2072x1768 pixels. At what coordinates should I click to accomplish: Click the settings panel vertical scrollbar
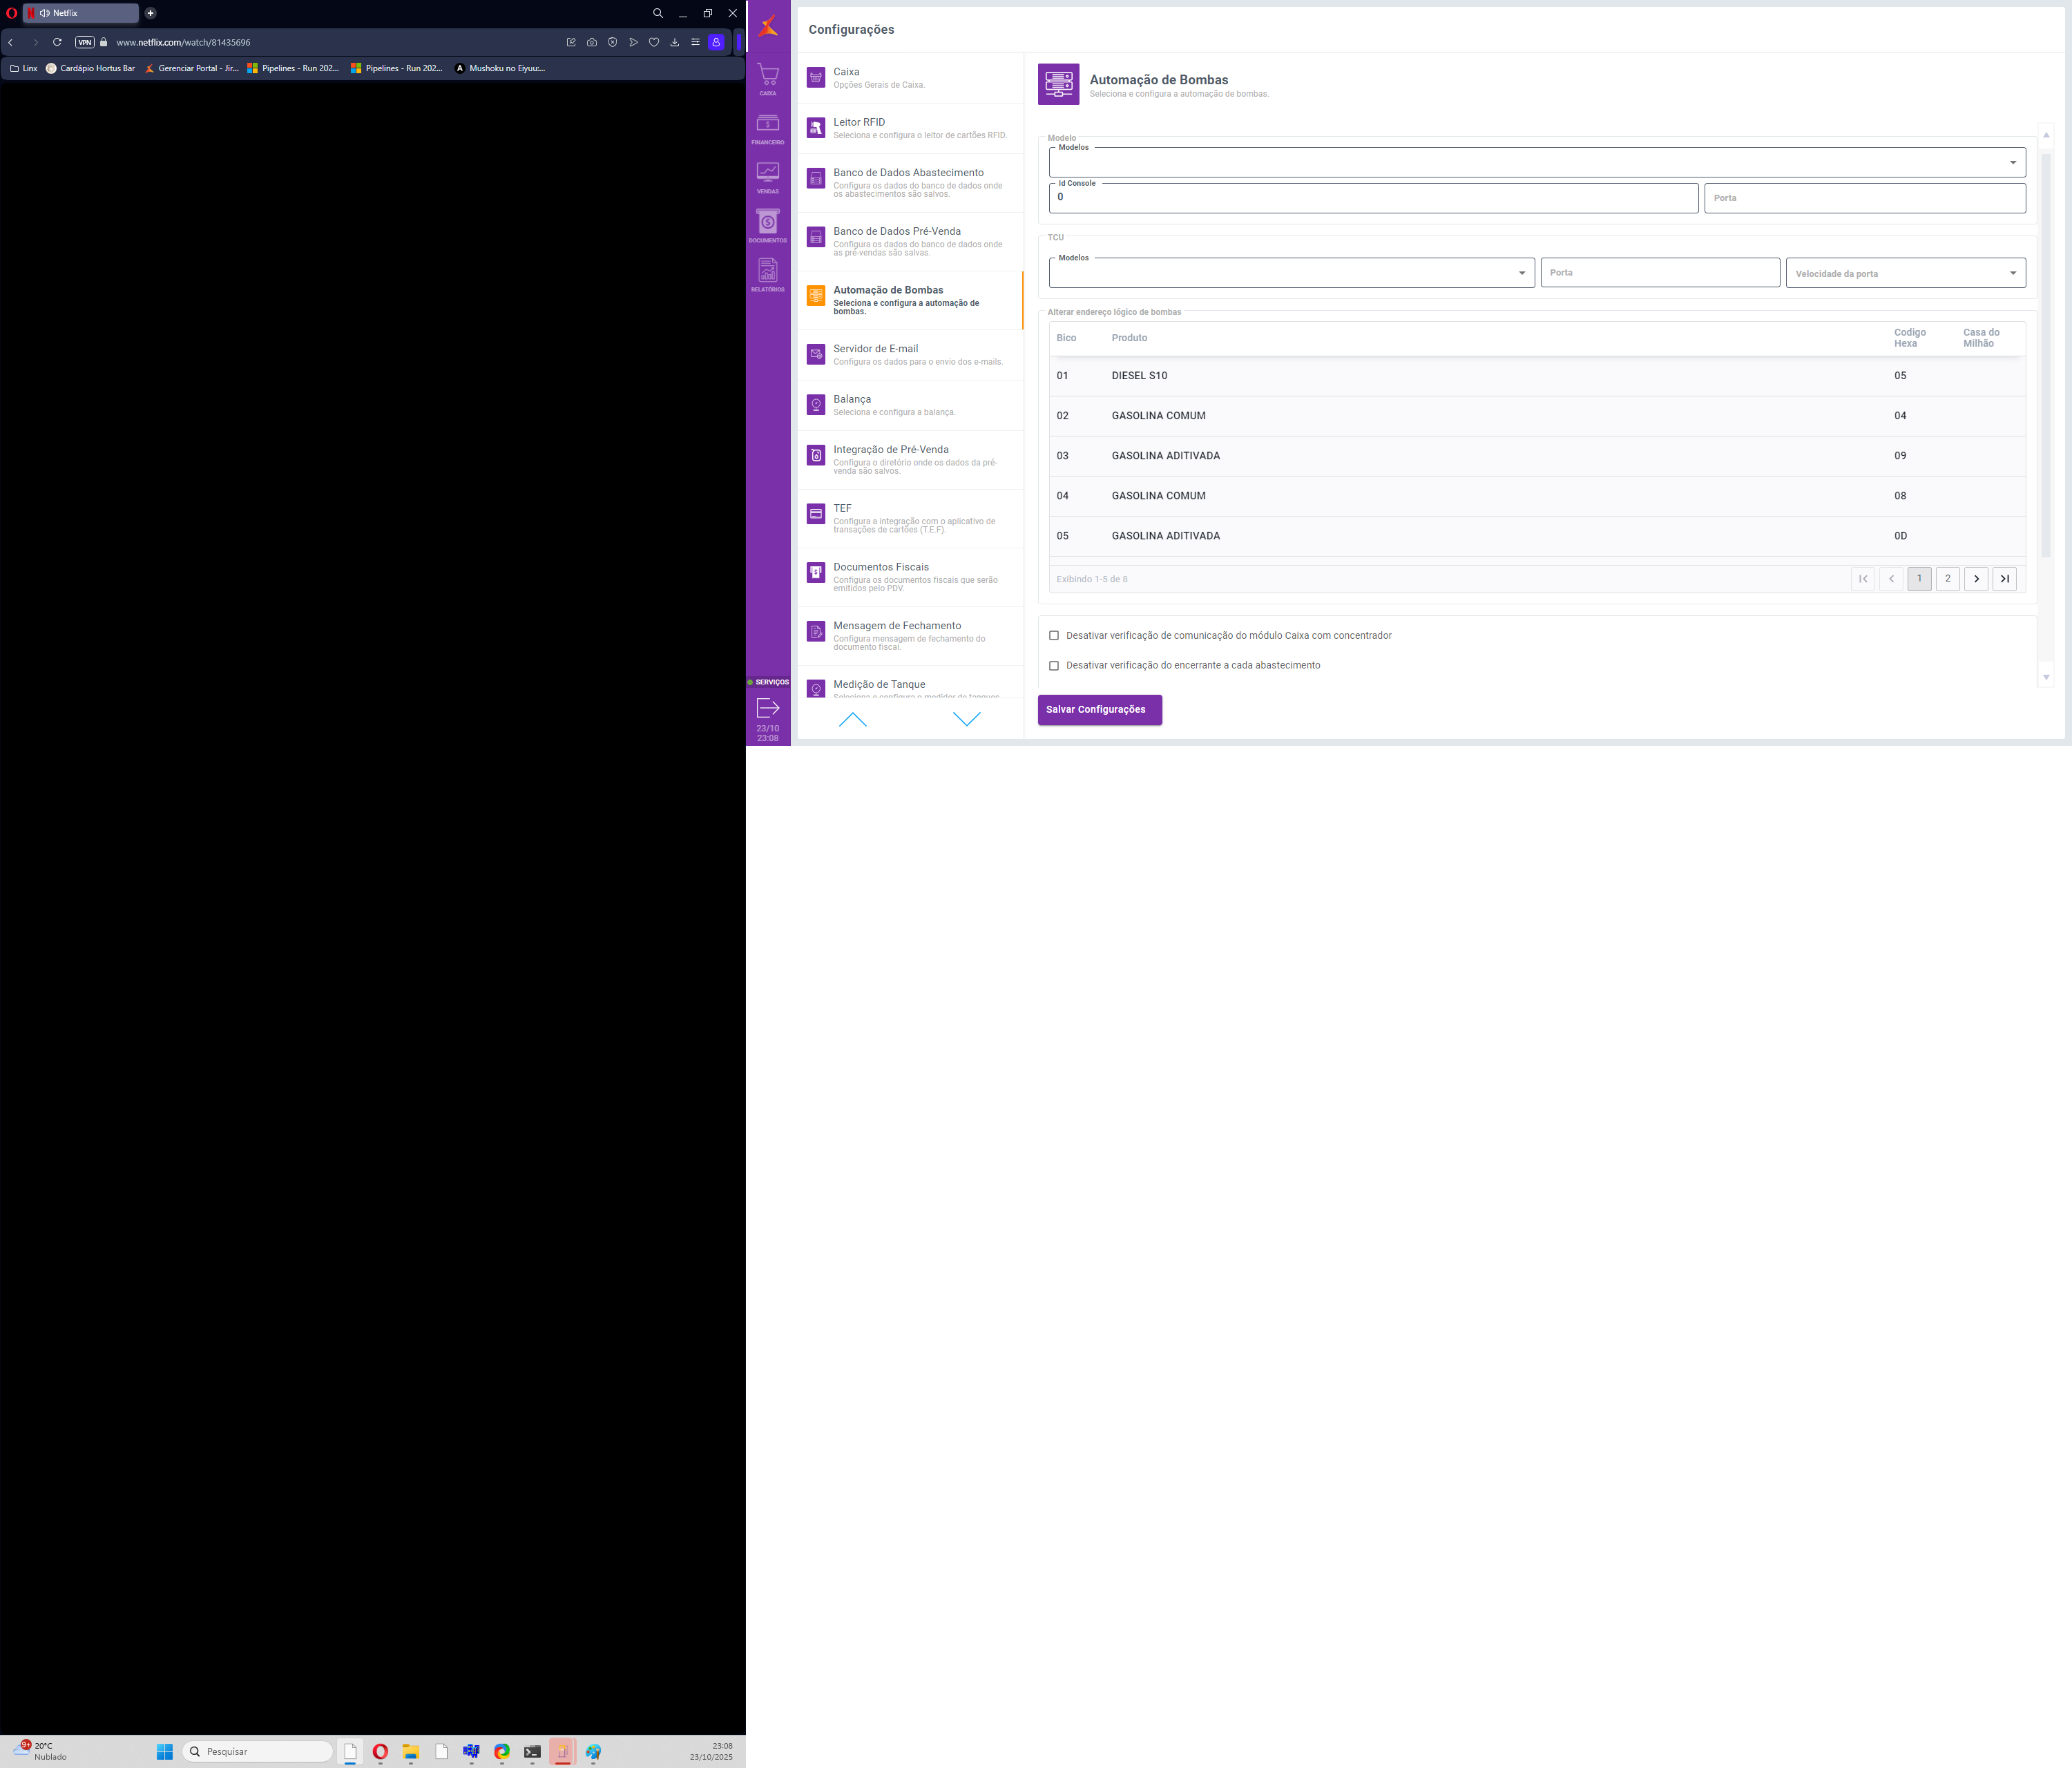[x=2045, y=355]
